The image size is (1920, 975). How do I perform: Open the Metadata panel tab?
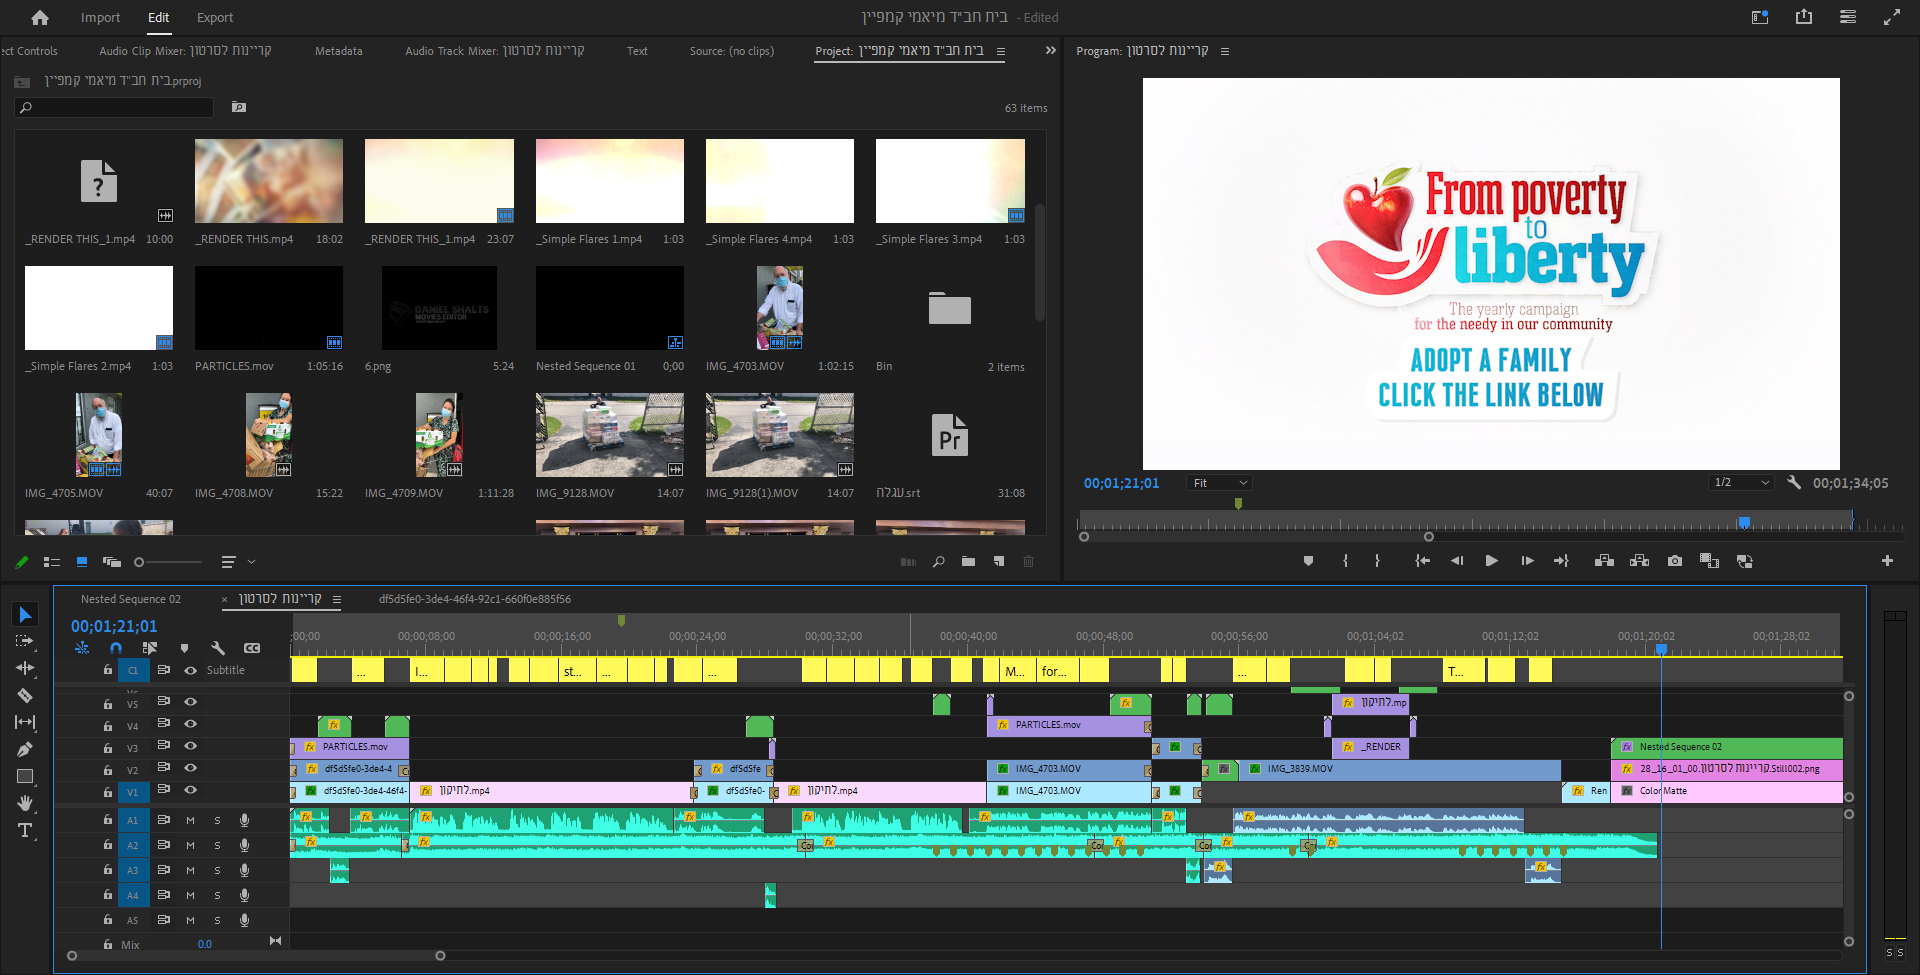[x=338, y=51]
